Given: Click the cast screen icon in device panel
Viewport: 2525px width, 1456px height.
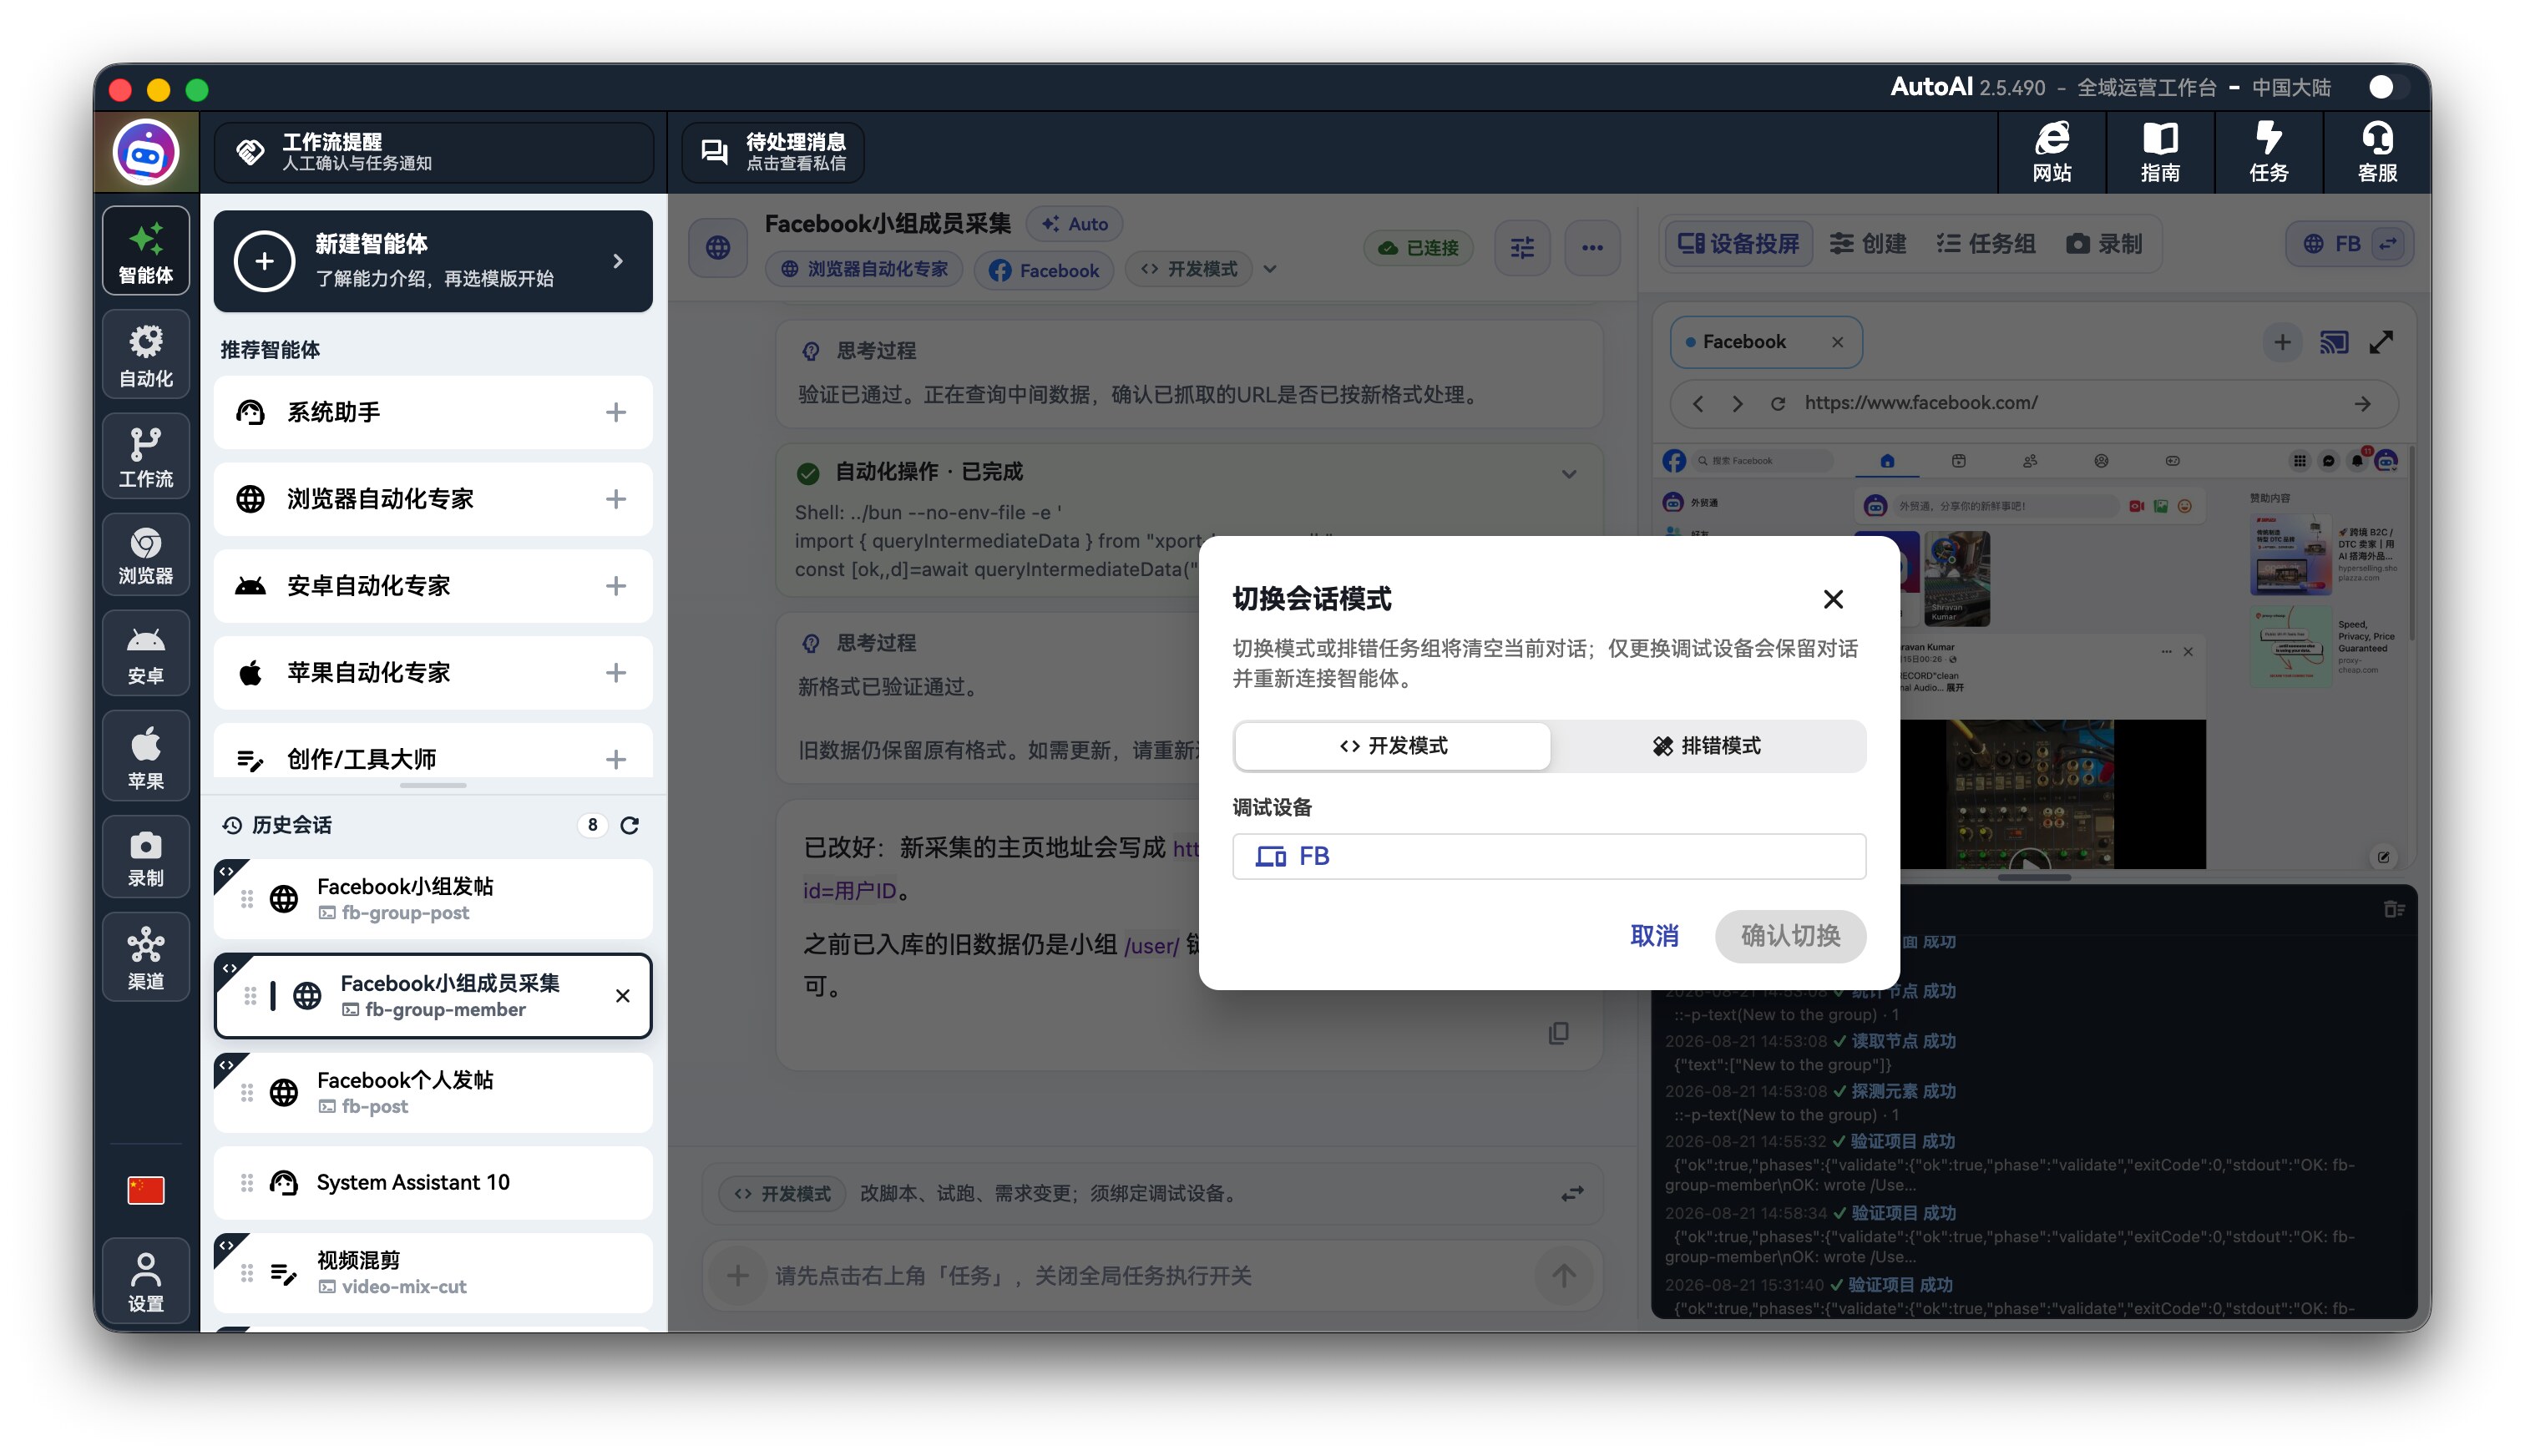Looking at the screenshot, I should [2334, 343].
